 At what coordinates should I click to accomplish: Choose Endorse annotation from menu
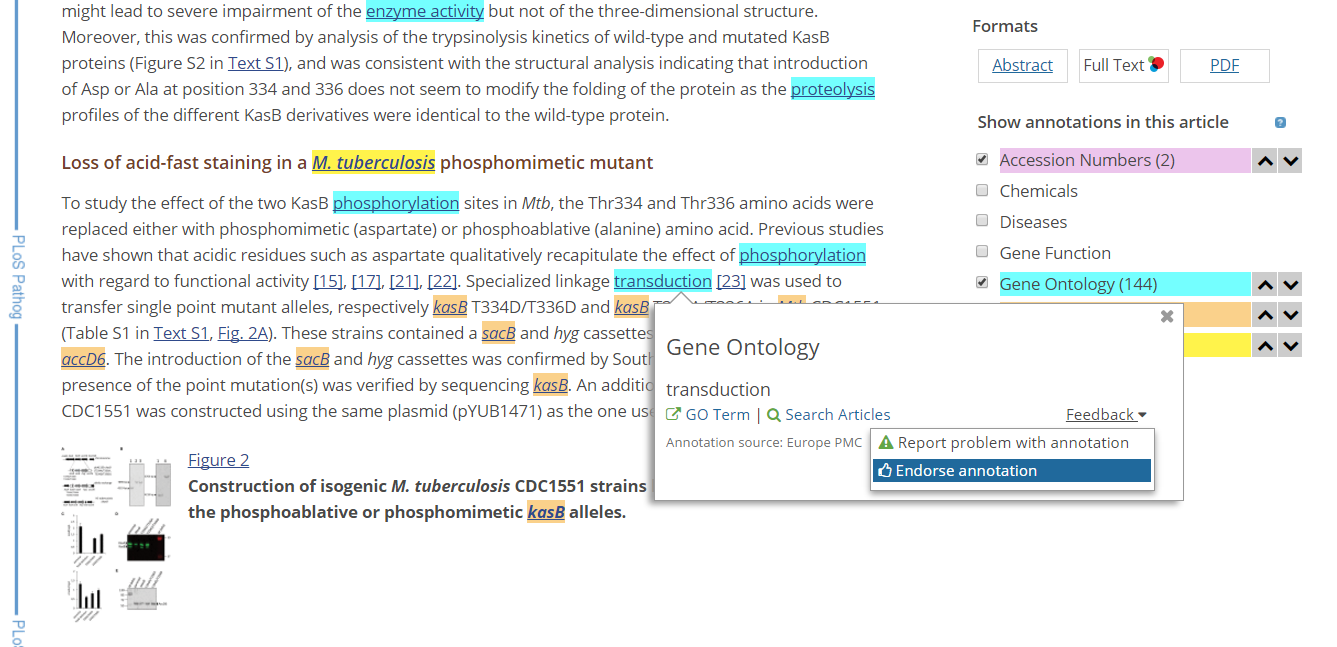1012,471
